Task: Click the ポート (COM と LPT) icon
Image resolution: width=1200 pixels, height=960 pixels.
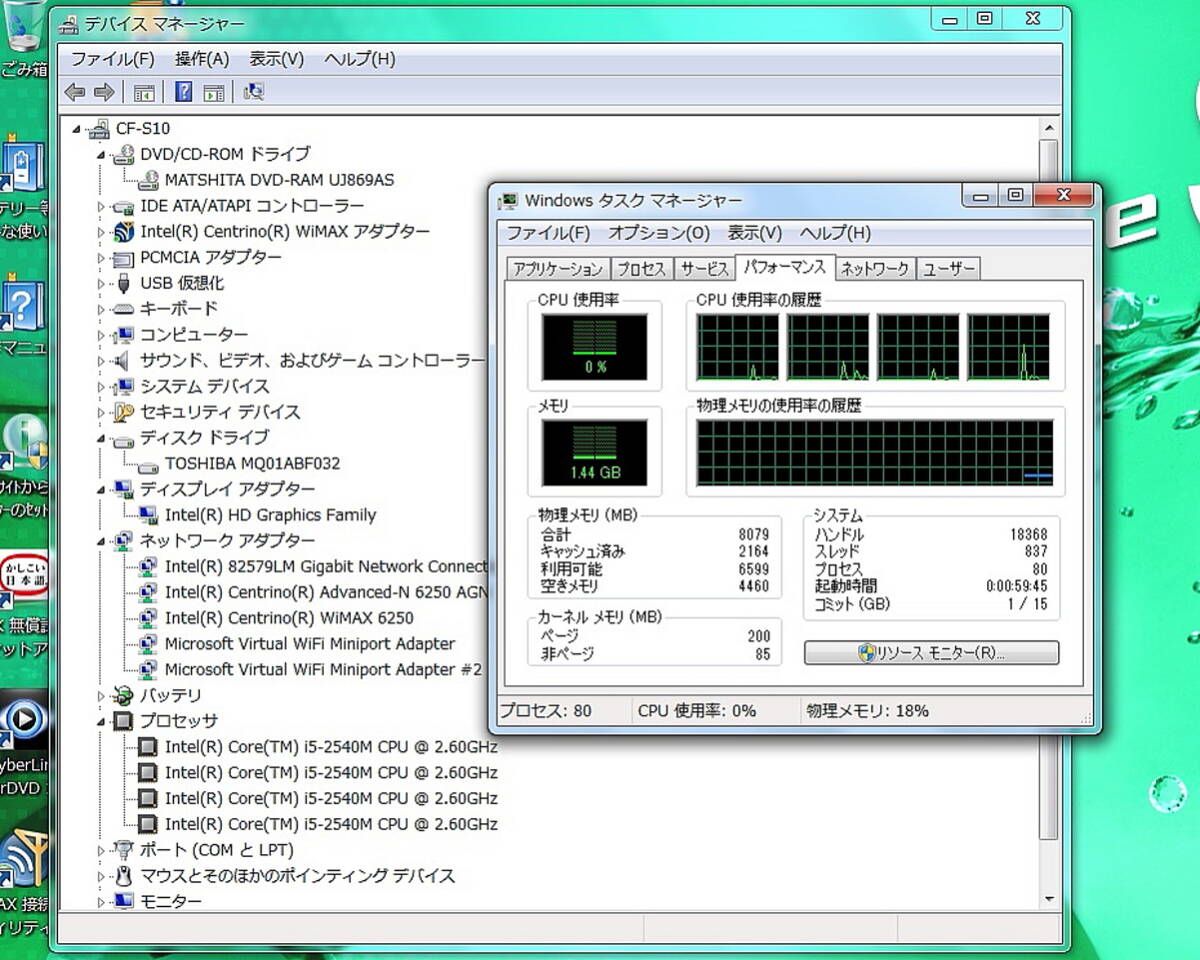Action: click(124, 850)
